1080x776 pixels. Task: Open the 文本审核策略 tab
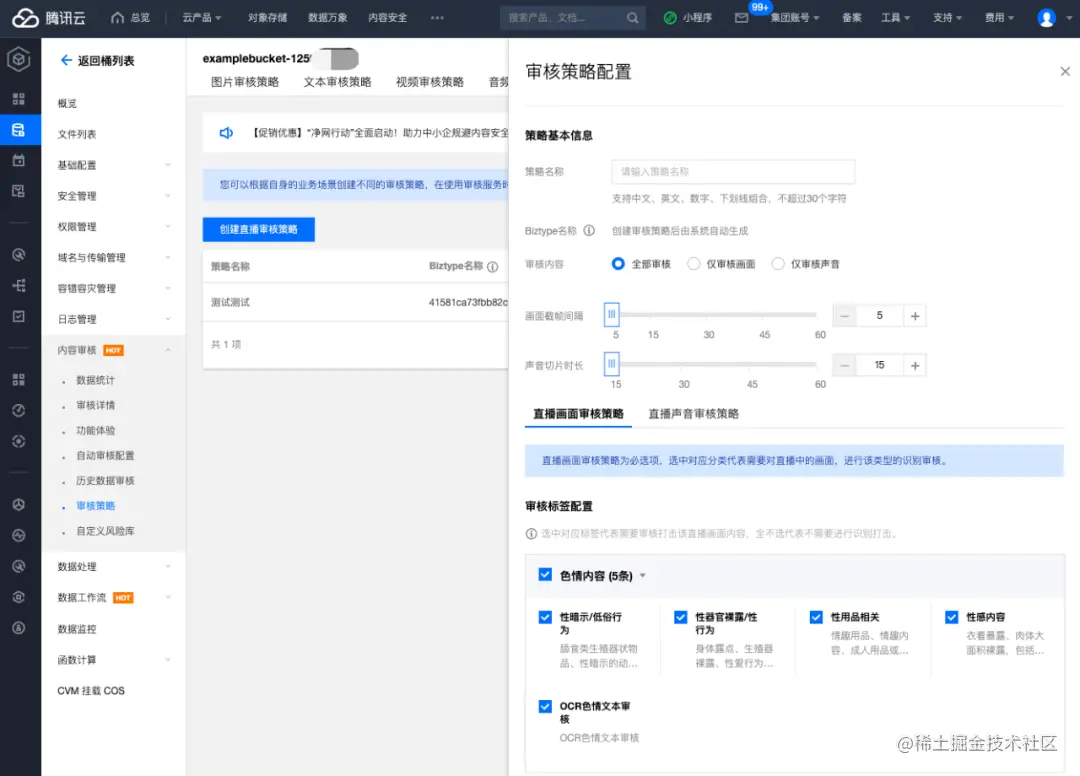coord(337,82)
